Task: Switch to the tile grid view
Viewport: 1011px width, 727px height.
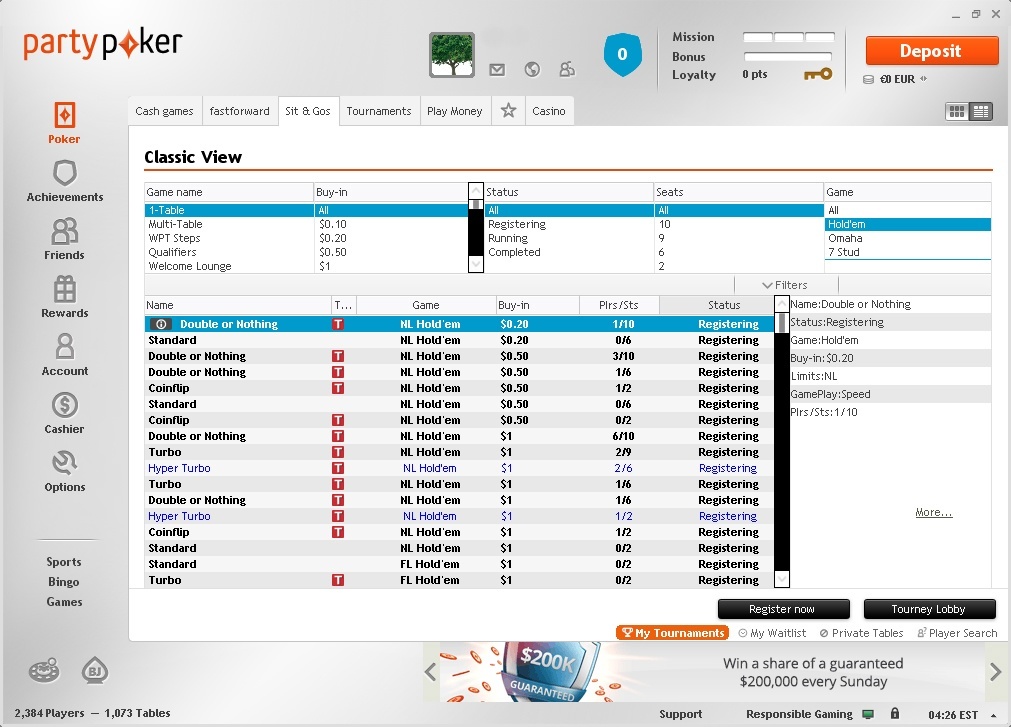Action: click(957, 111)
